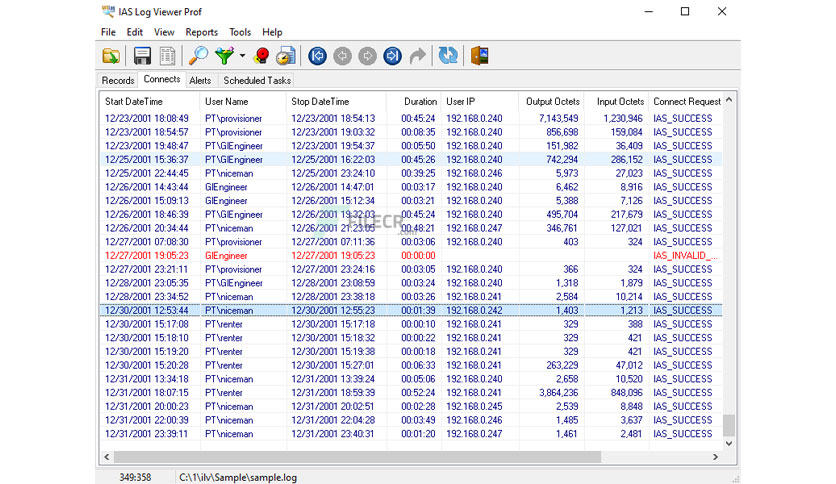Open the Tools menu

[x=240, y=32]
